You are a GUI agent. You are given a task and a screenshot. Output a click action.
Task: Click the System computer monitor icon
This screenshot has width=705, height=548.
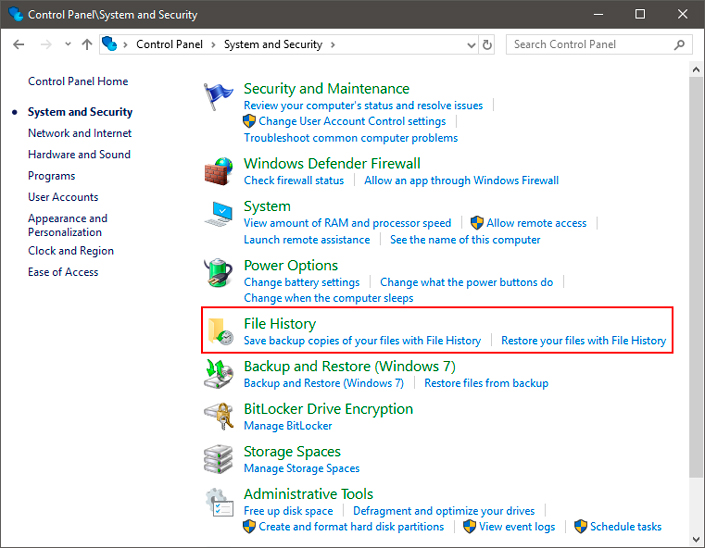pos(219,214)
